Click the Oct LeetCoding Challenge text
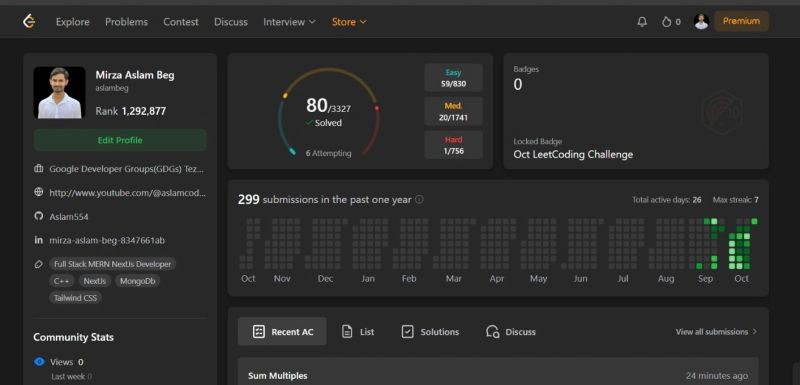Screen dimensions: 800x385 tap(573, 155)
